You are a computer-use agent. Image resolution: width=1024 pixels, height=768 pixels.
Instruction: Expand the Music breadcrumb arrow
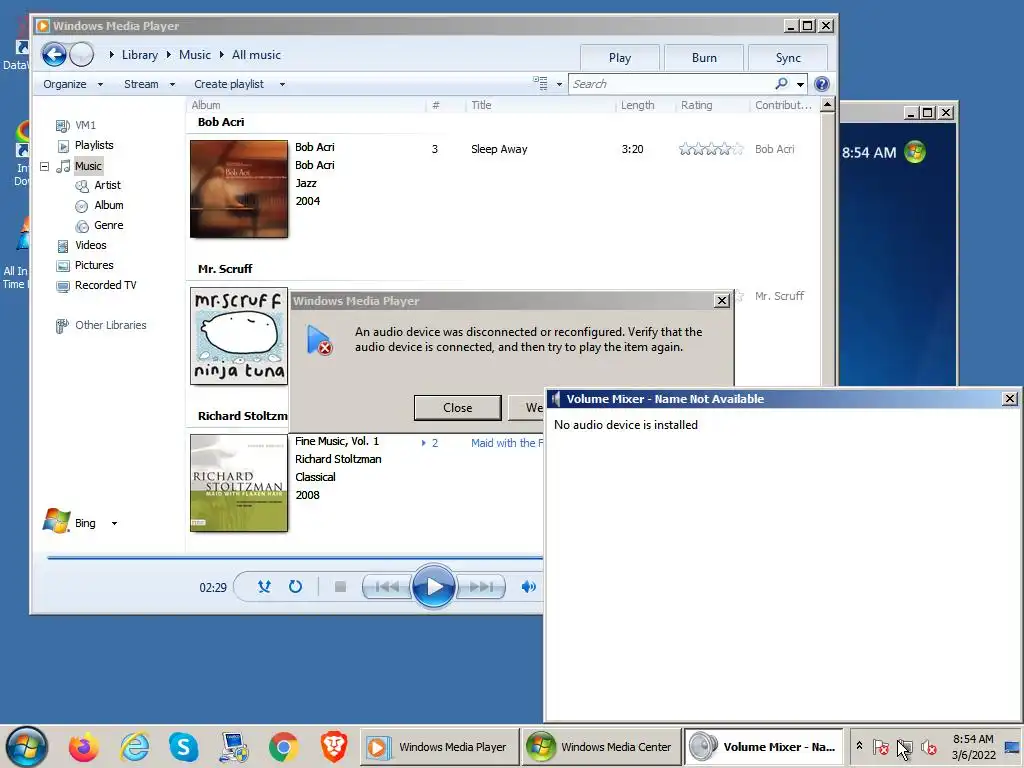[x=222, y=55]
